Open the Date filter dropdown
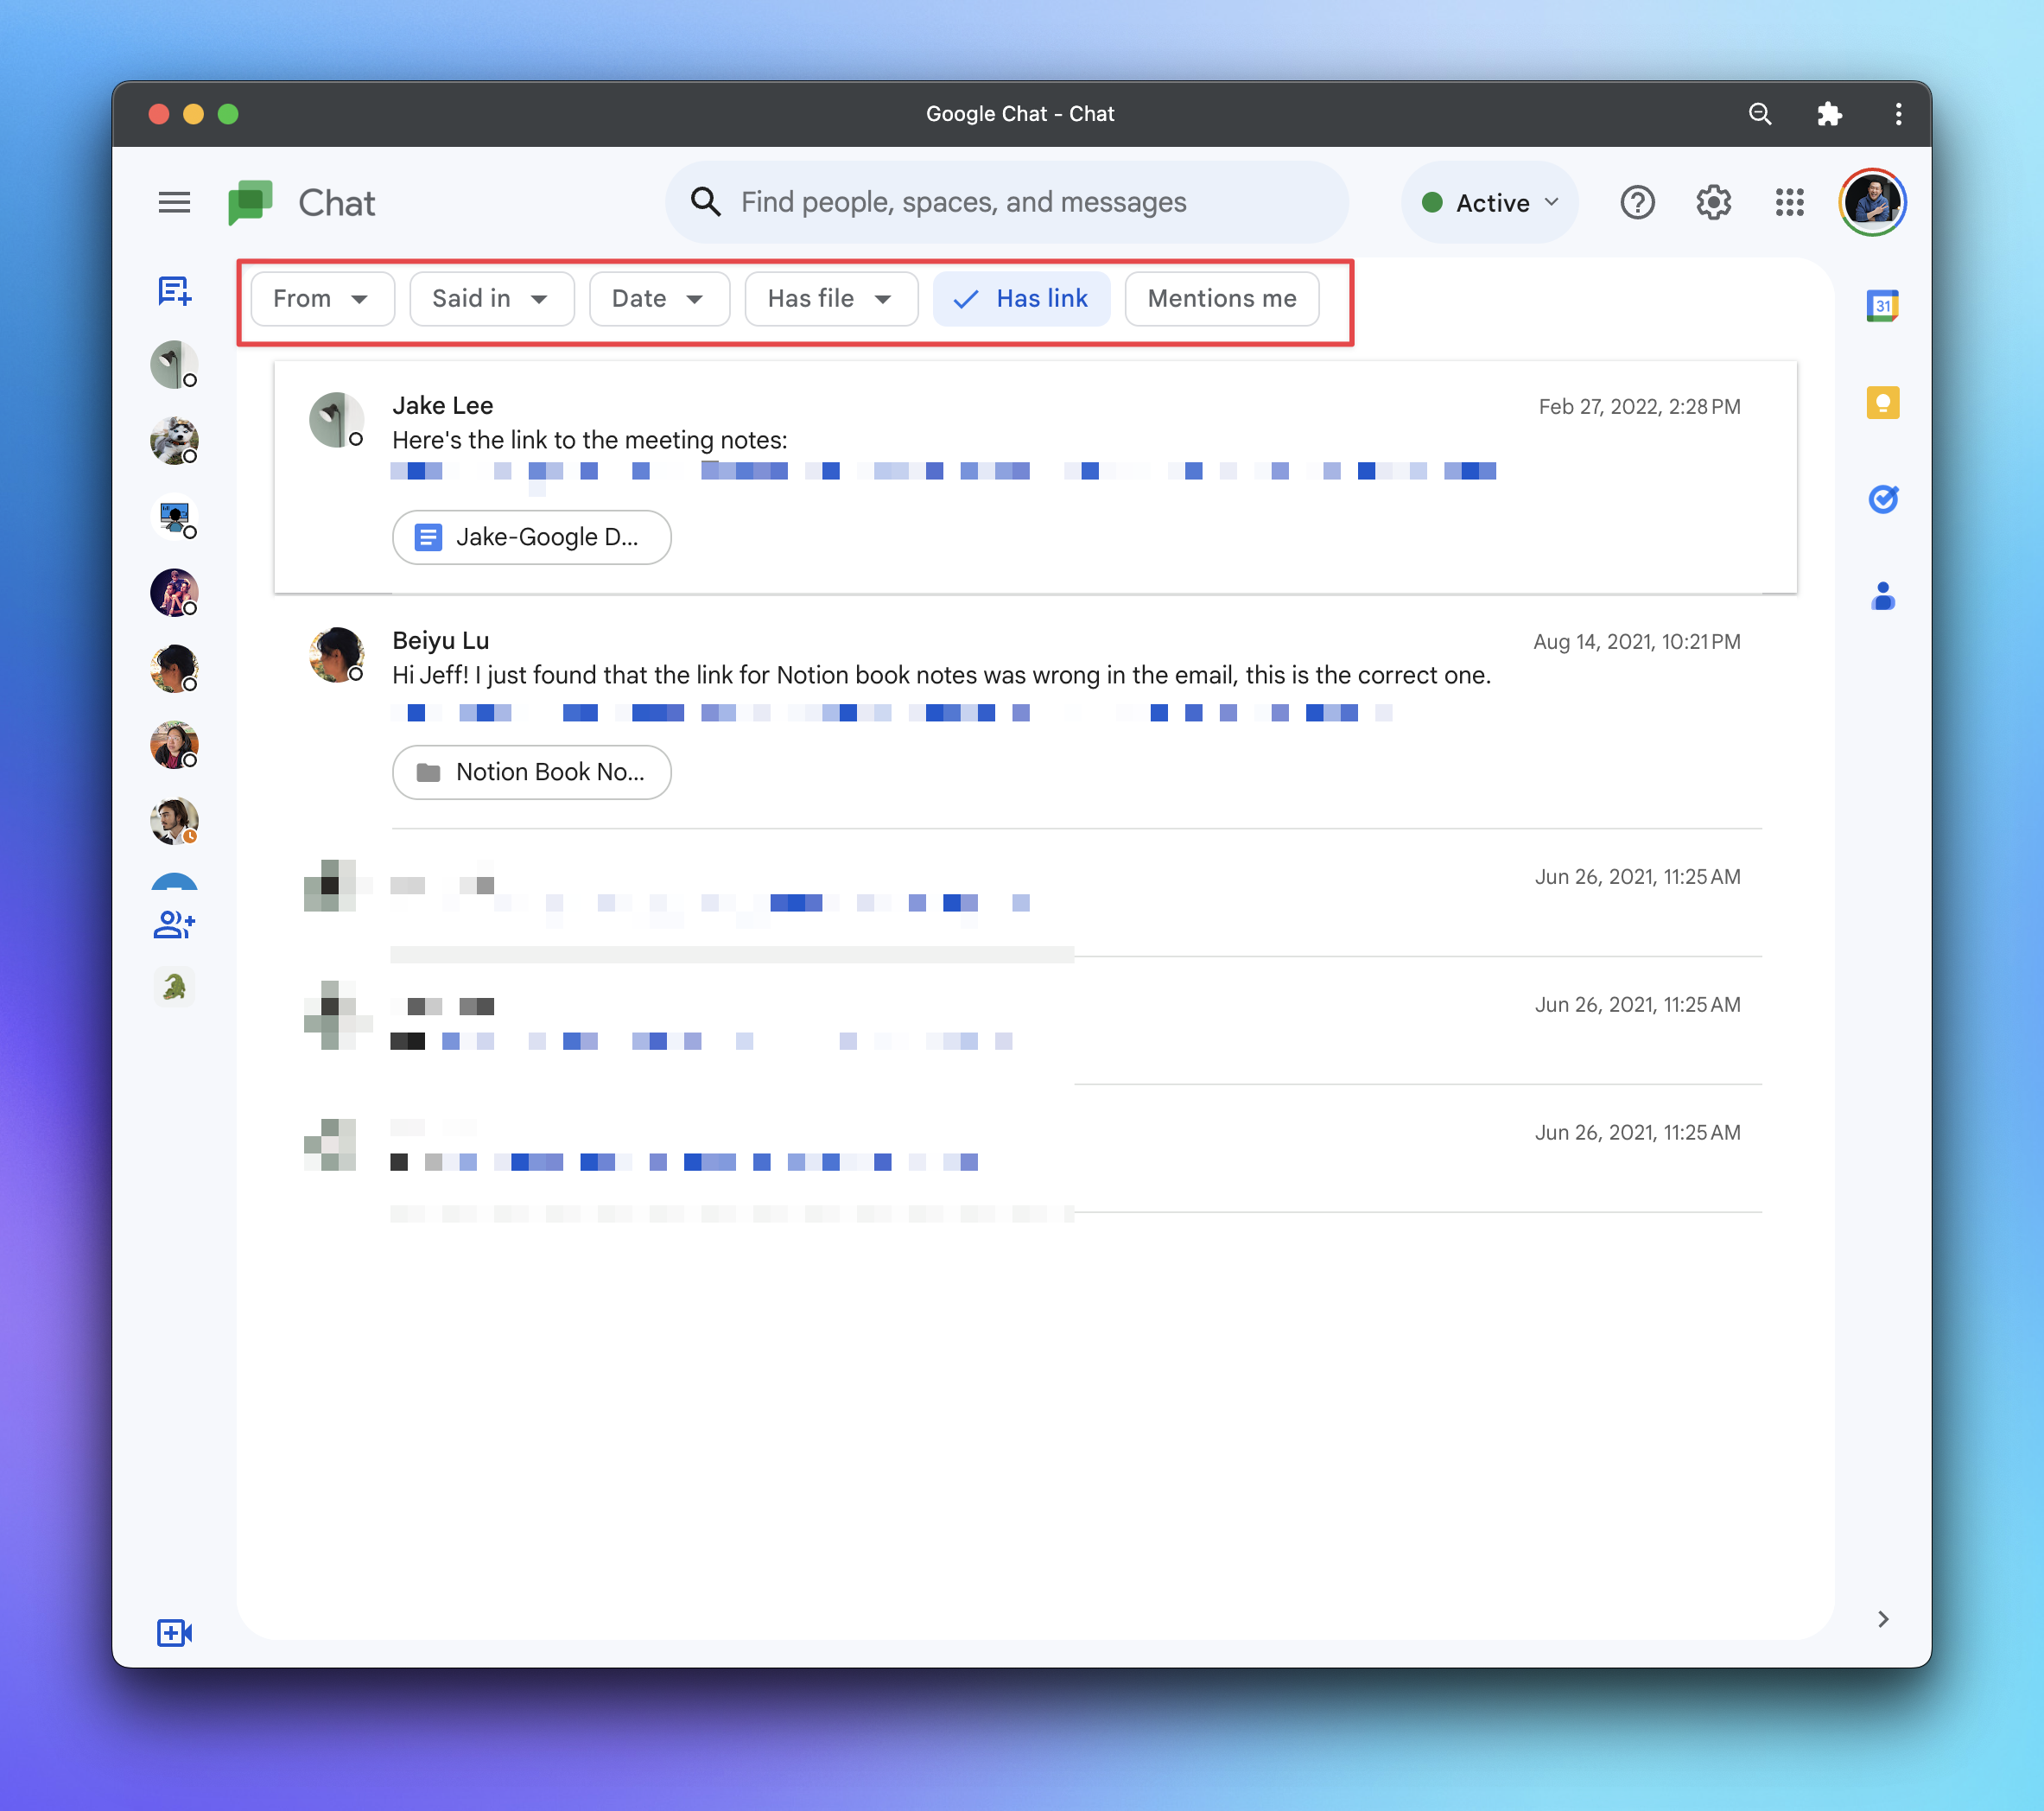2044x1811 pixels. pos(658,298)
